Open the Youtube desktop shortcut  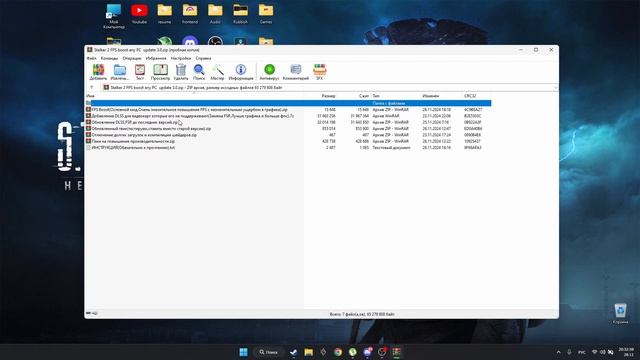tap(139, 14)
